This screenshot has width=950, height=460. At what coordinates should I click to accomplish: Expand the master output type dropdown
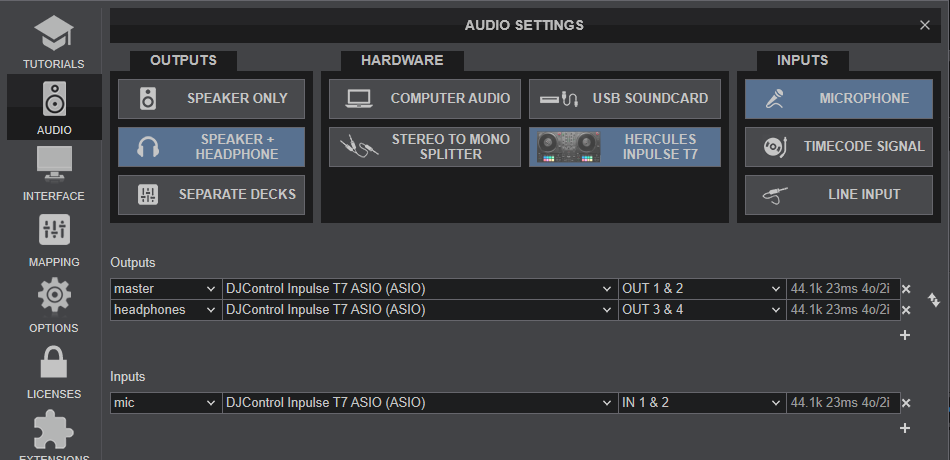click(165, 289)
